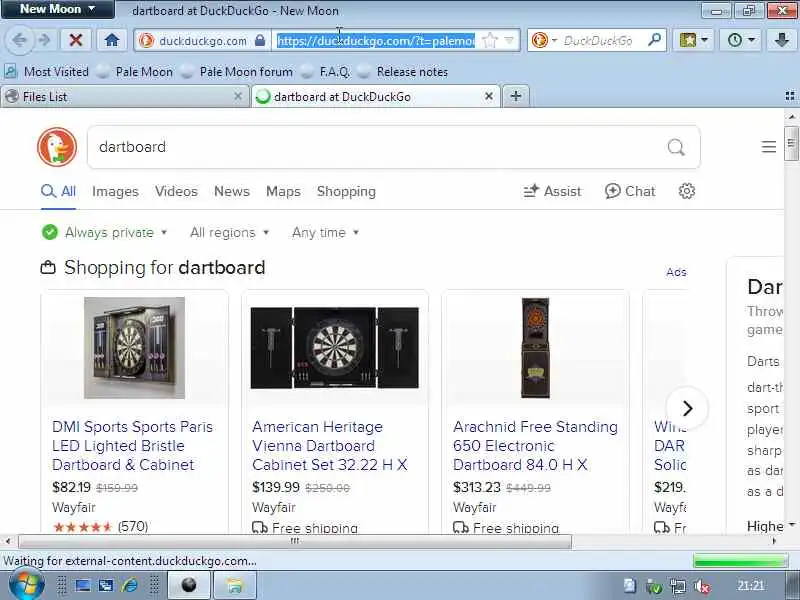Open the Chat feature
This screenshot has height=600, width=800.
(630, 191)
